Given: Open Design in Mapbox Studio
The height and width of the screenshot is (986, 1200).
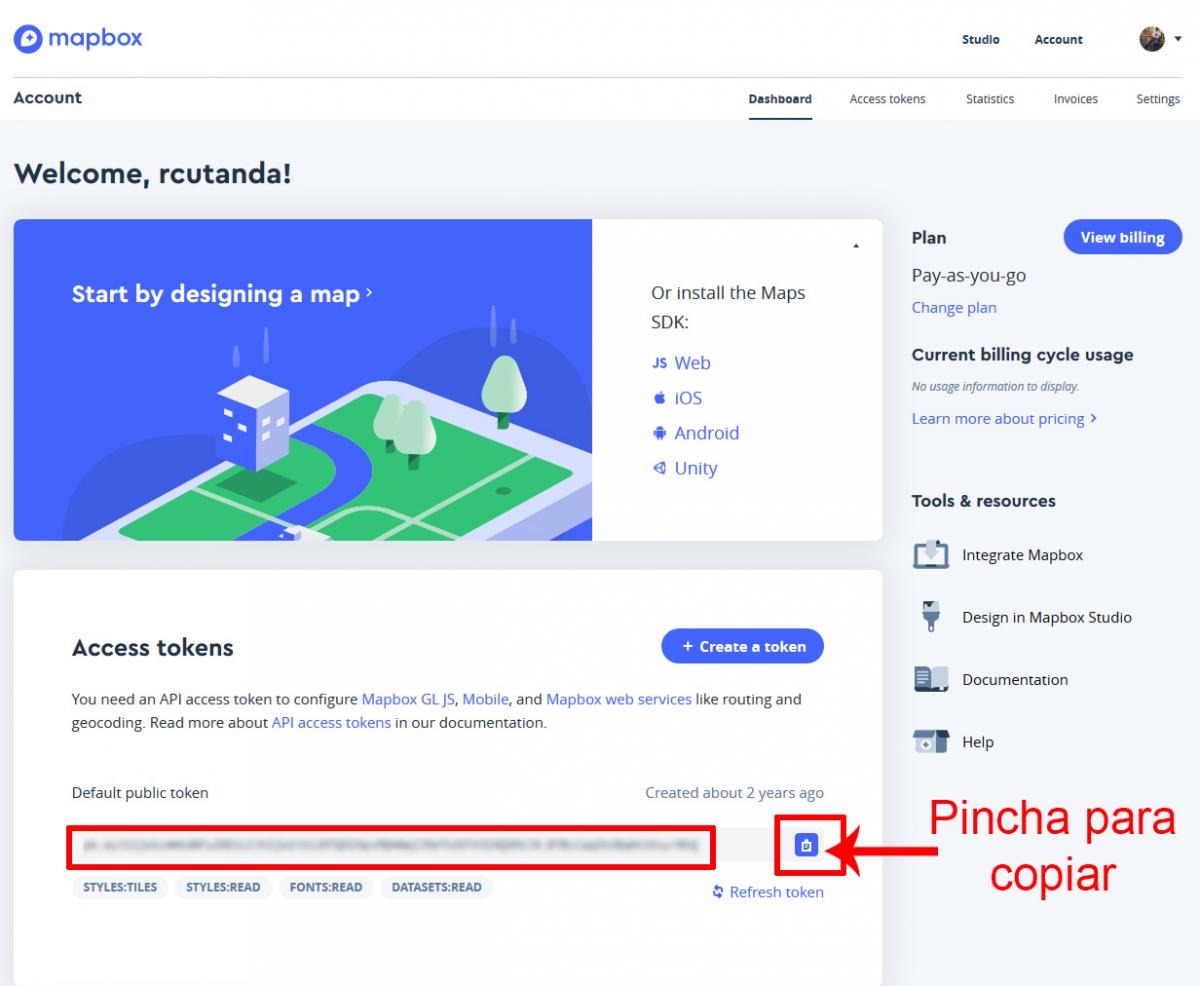Looking at the screenshot, I should click(1047, 618).
